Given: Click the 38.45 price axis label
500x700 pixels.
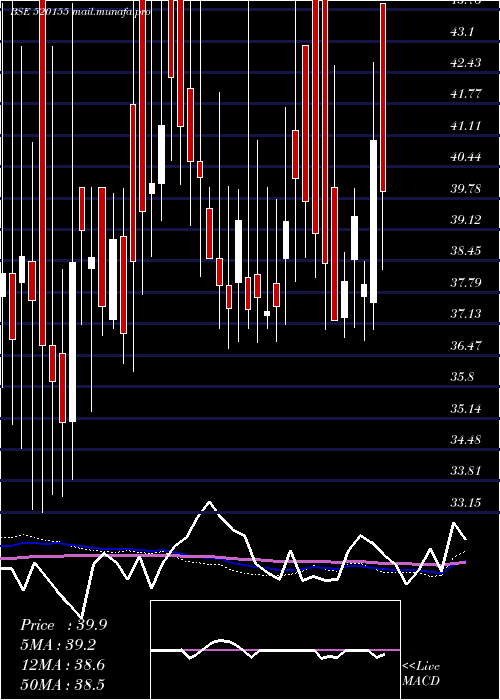Looking at the screenshot, I should [466, 251].
